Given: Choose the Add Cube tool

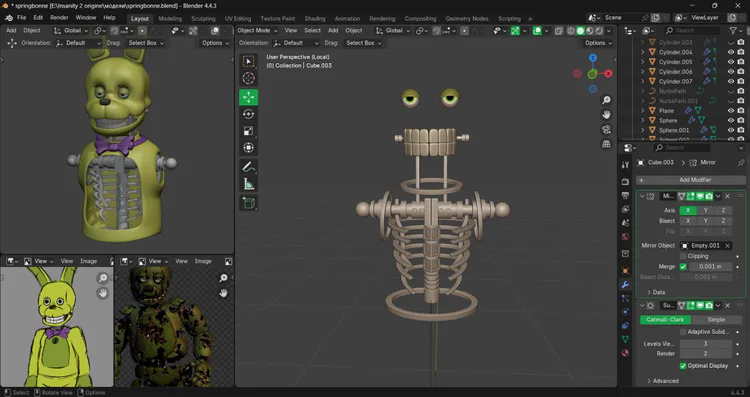Looking at the screenshot, I should pos(248,203).
